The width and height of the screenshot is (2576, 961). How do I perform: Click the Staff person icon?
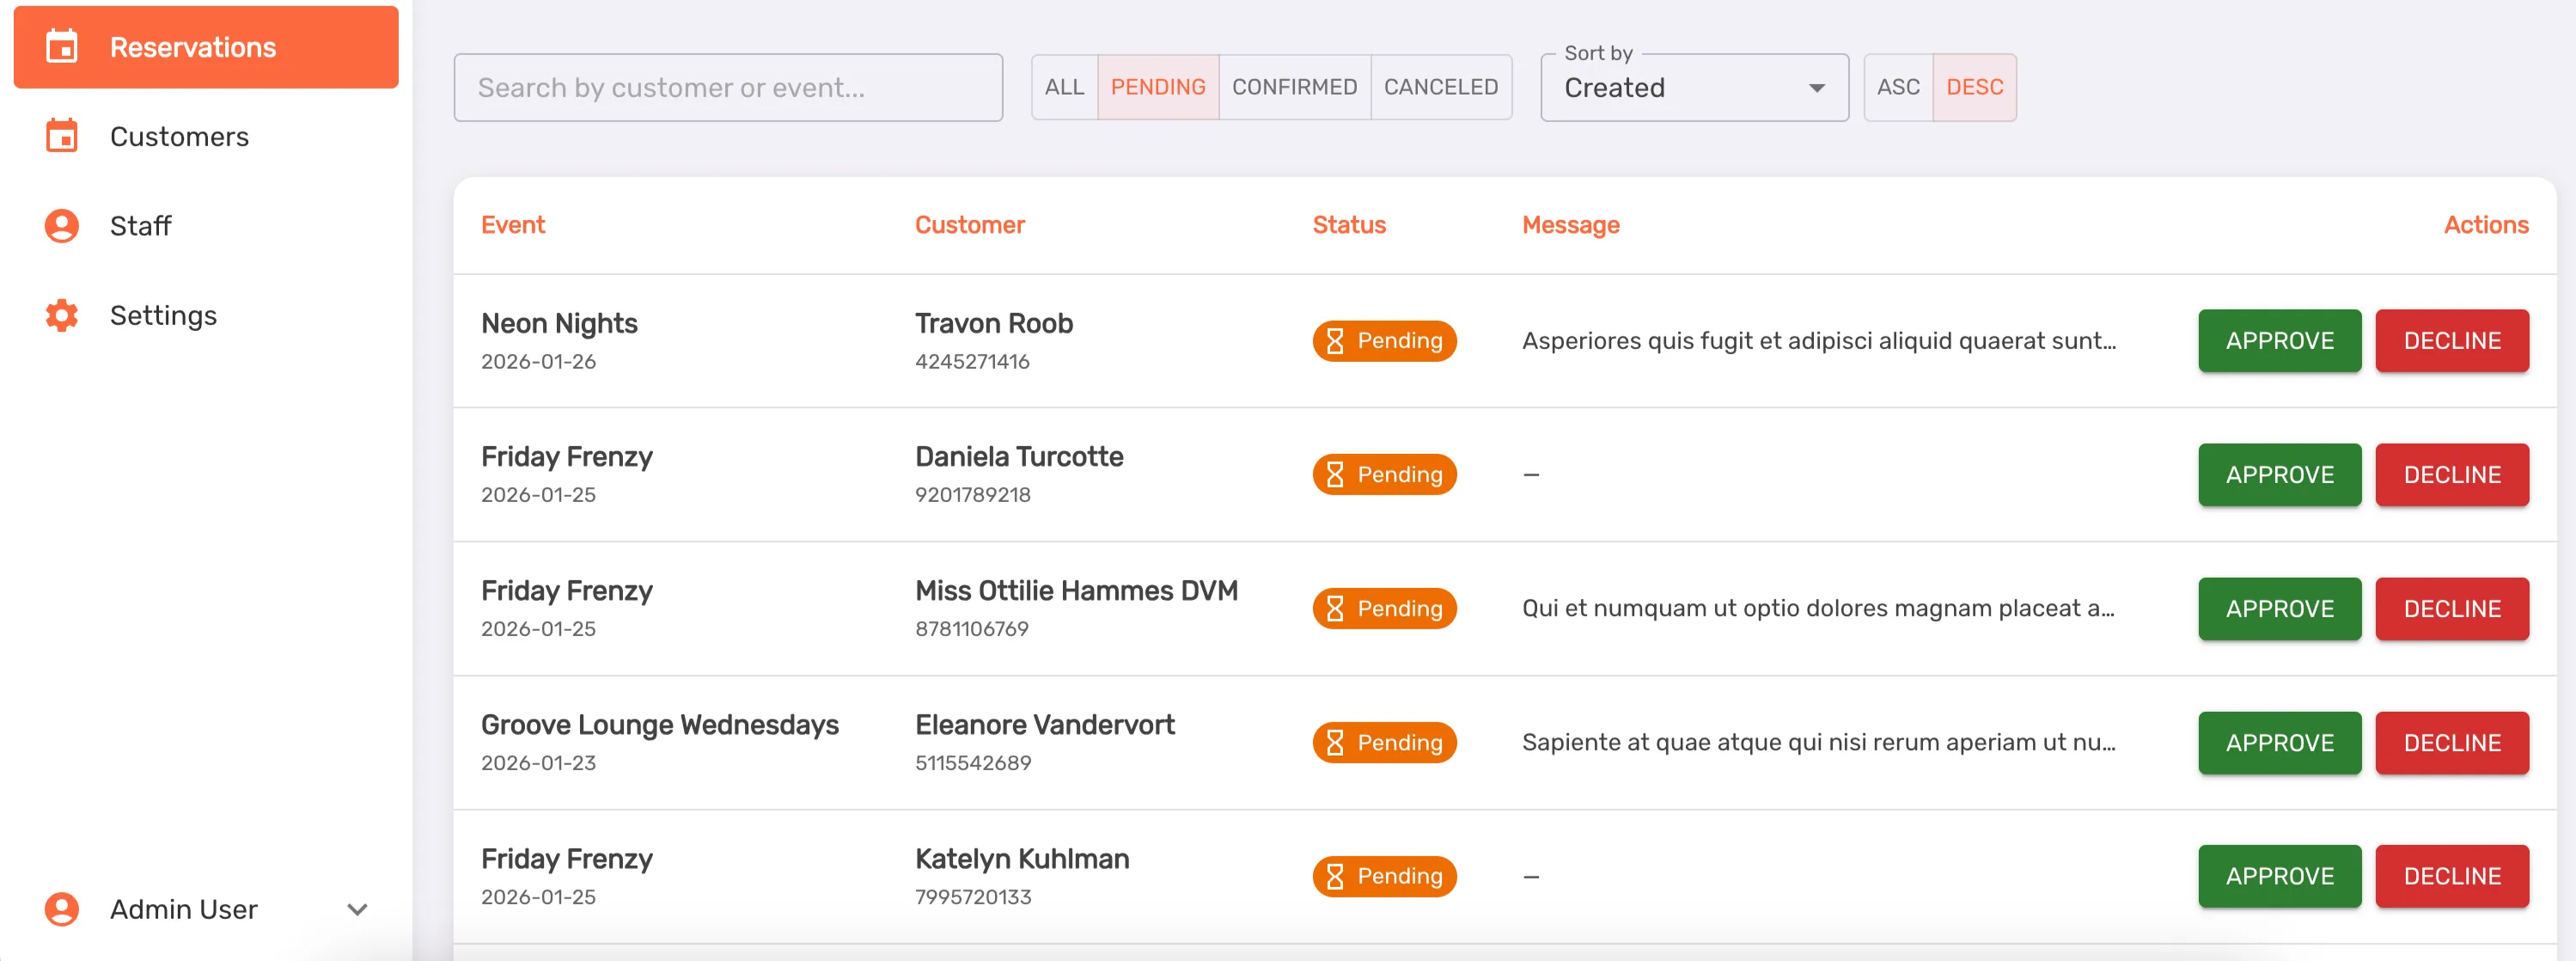62,226
